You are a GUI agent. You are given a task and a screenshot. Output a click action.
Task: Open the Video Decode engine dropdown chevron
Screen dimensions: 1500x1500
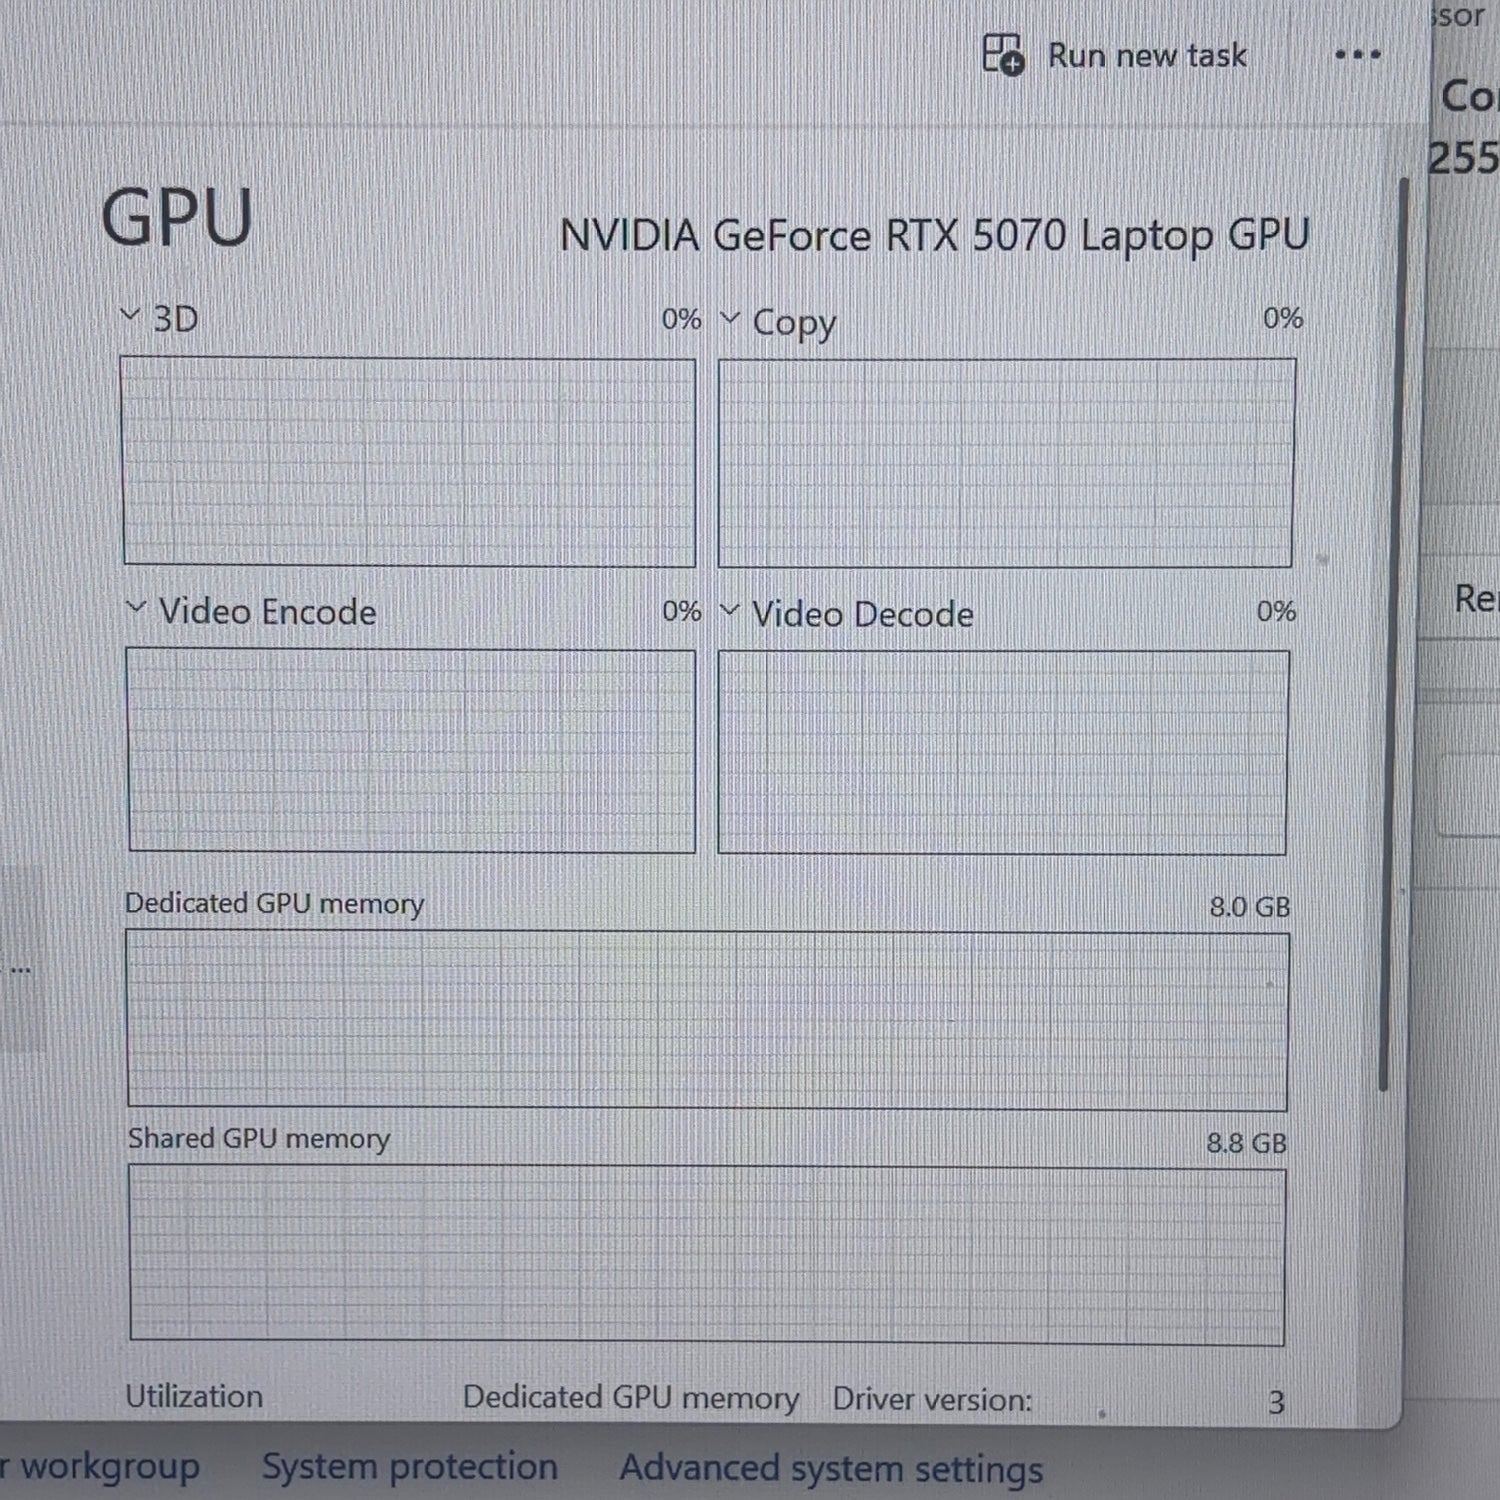coord(730,611)
